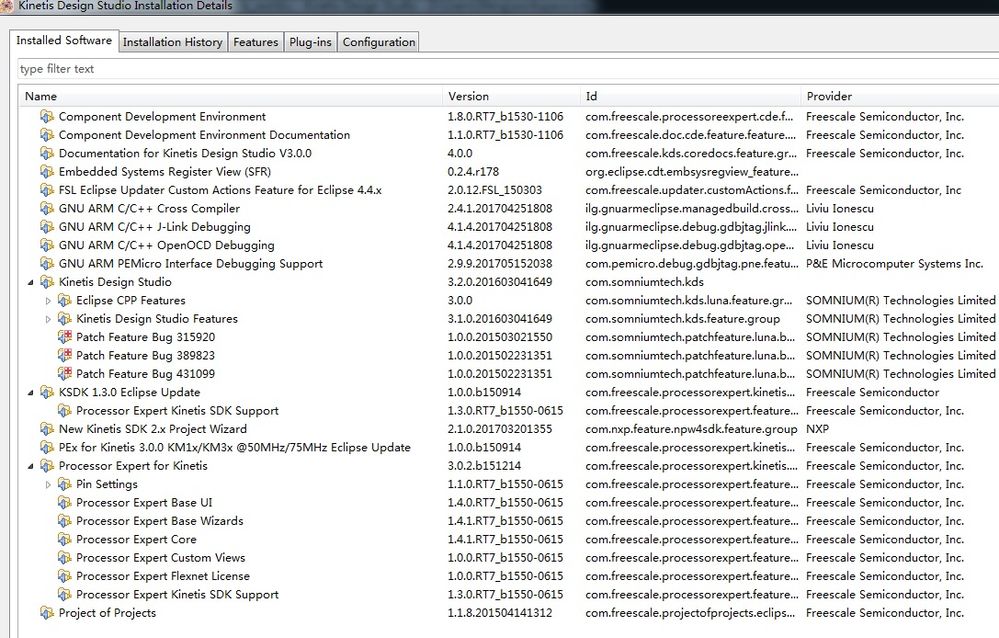The image size is (999, 638).
Task: Sort by the Provider column header
Action: (900, 96)
